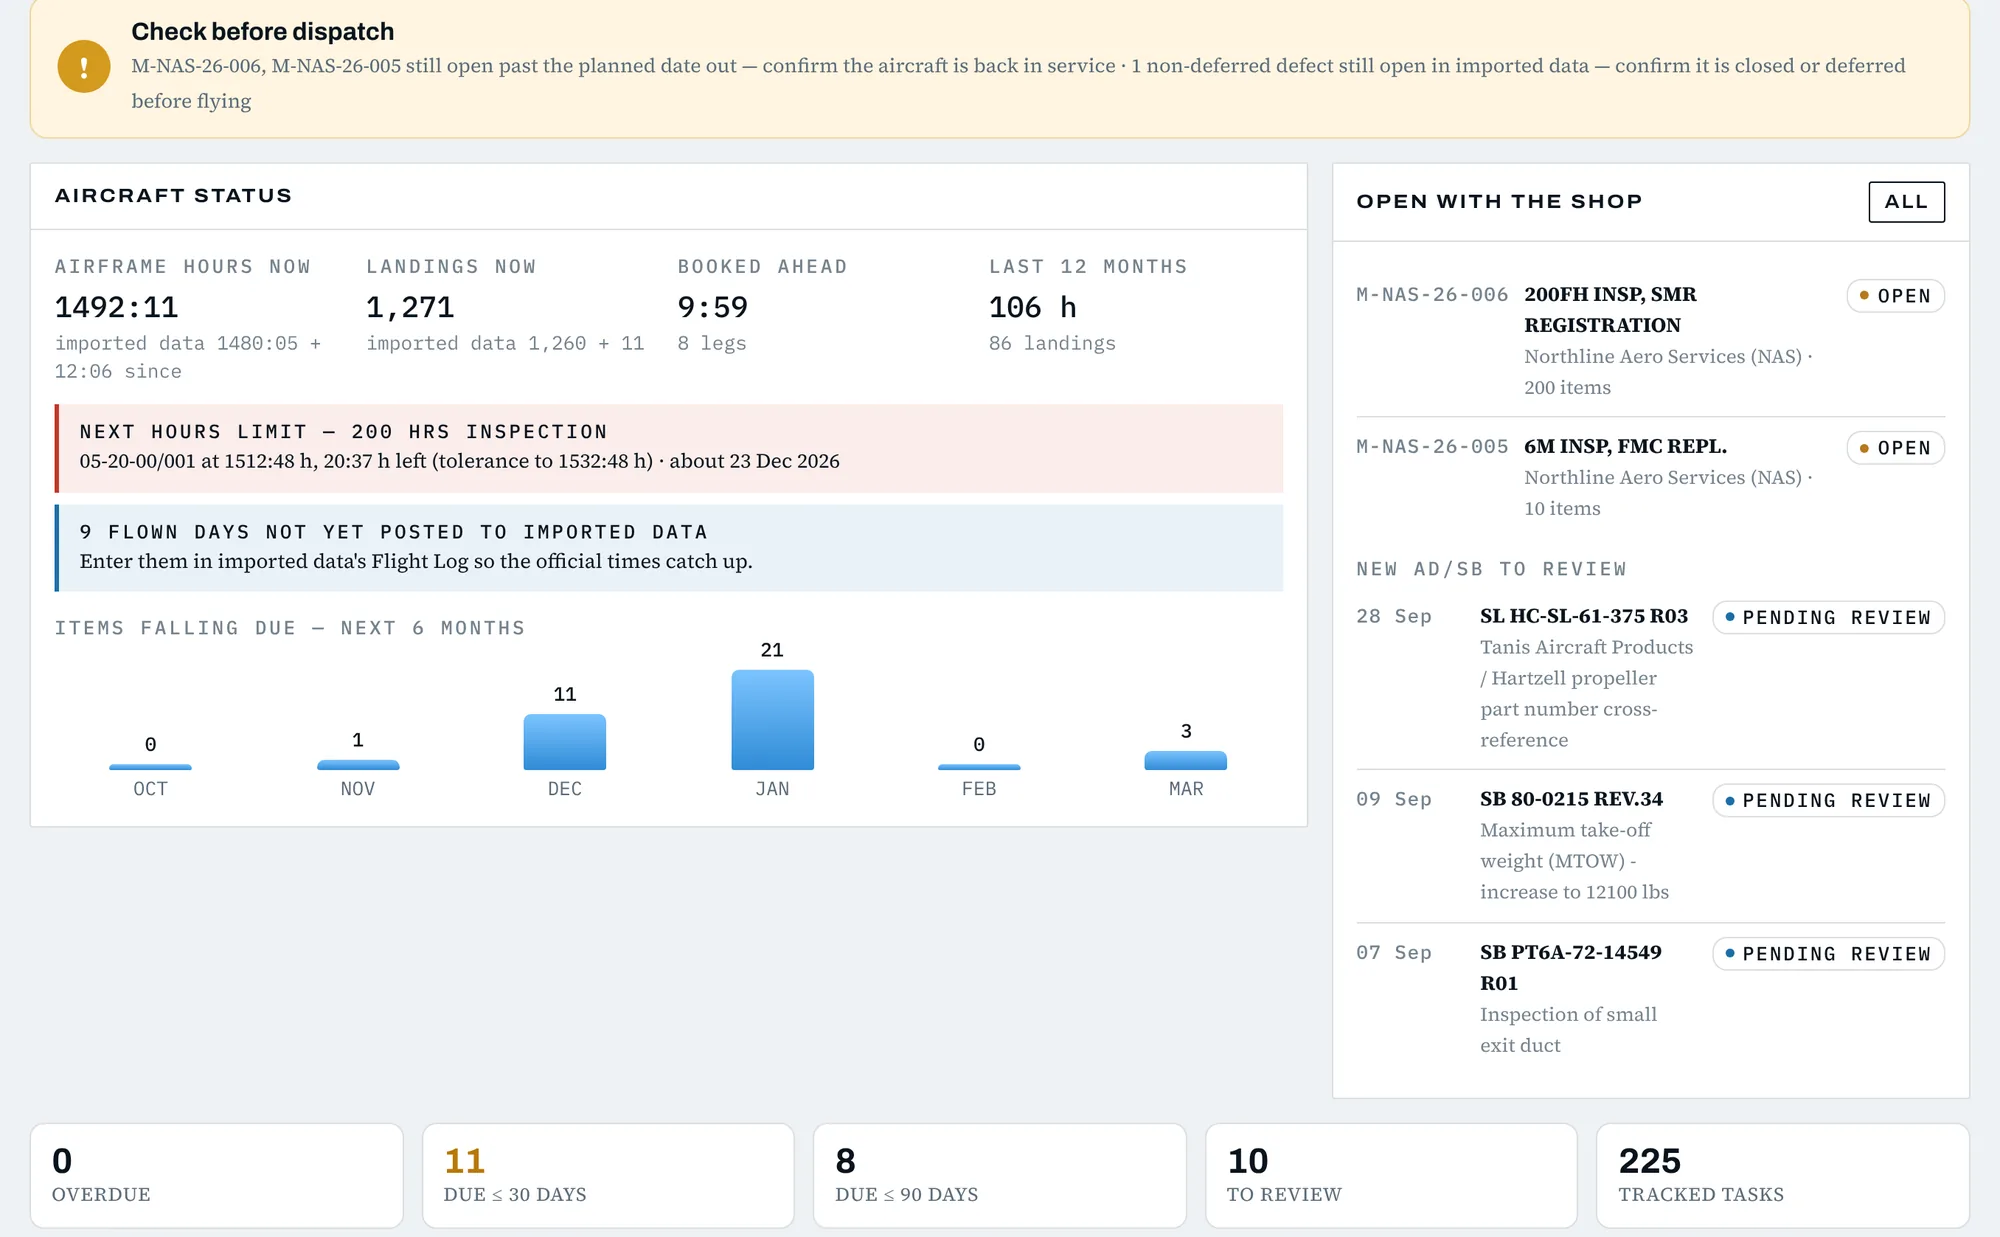Click OPEN status badge for 6M INSP
This screenshot has height=1237, width=2000.
click(1895, 448)
